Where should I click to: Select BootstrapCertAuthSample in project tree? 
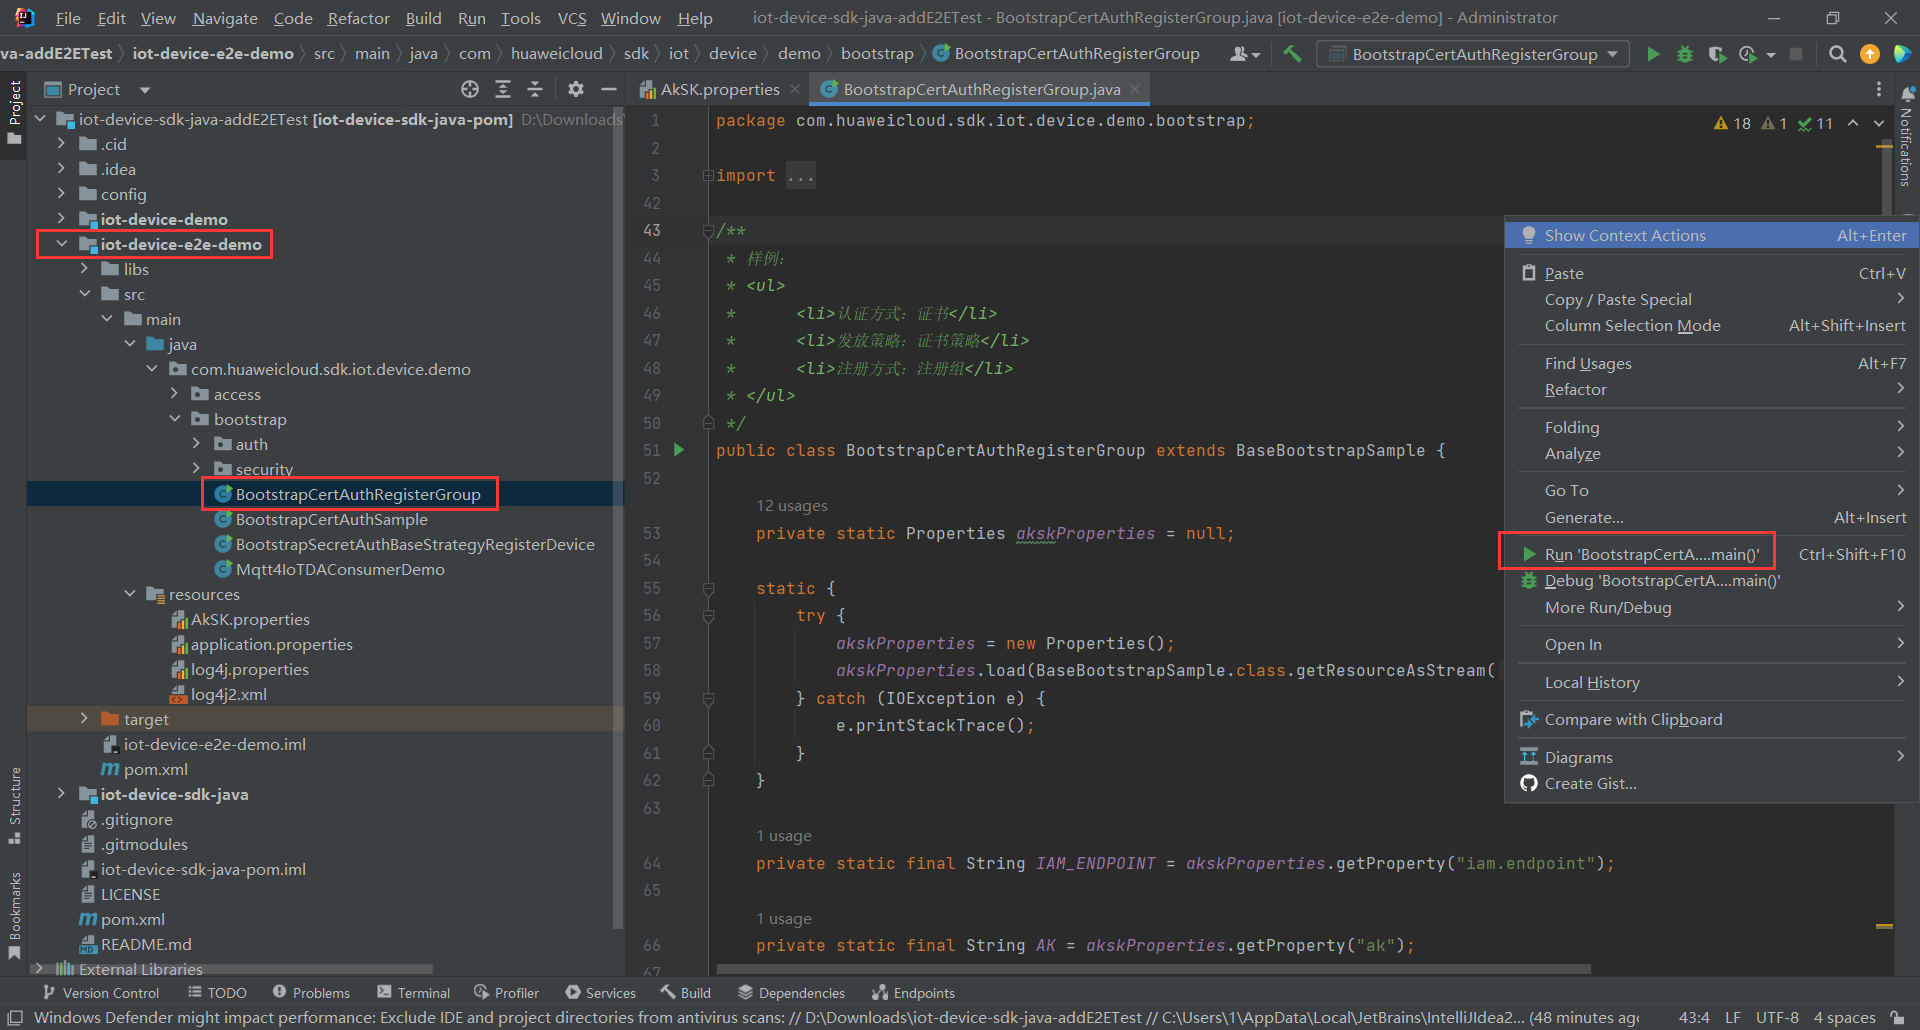pyautogui.click(x=331, y=519)
